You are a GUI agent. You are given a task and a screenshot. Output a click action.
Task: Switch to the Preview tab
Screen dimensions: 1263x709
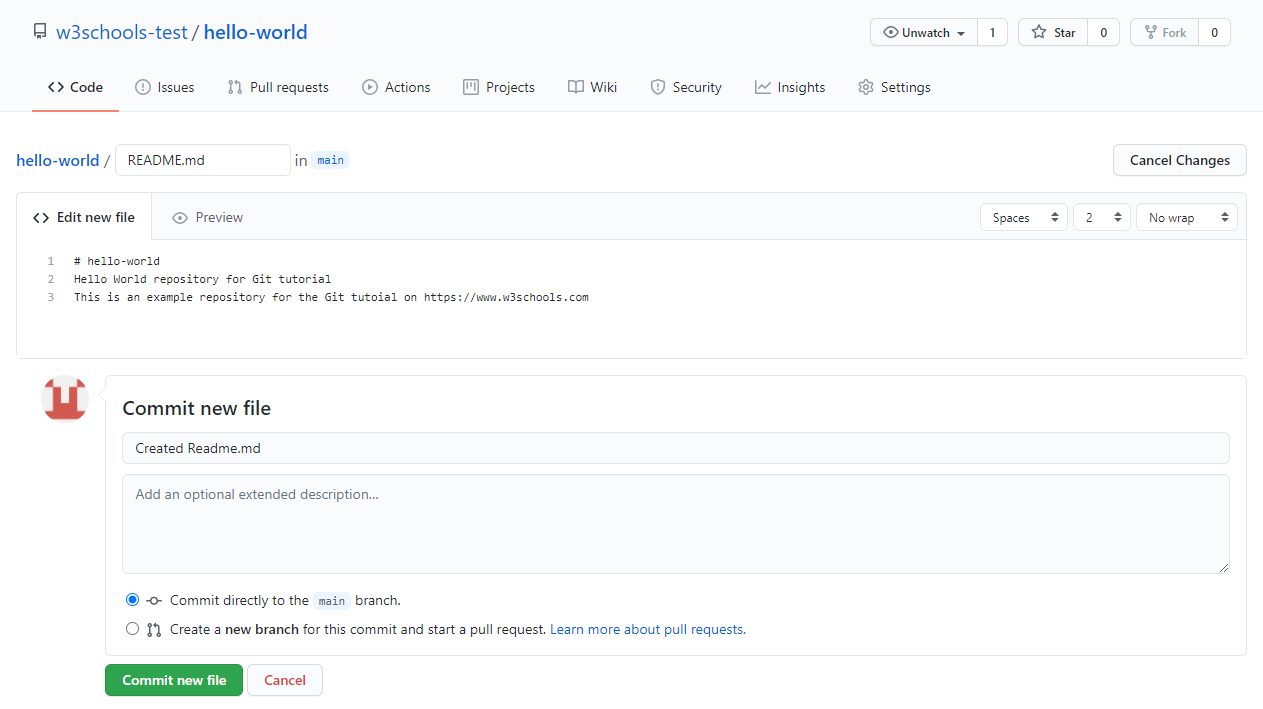coord(207,217)
